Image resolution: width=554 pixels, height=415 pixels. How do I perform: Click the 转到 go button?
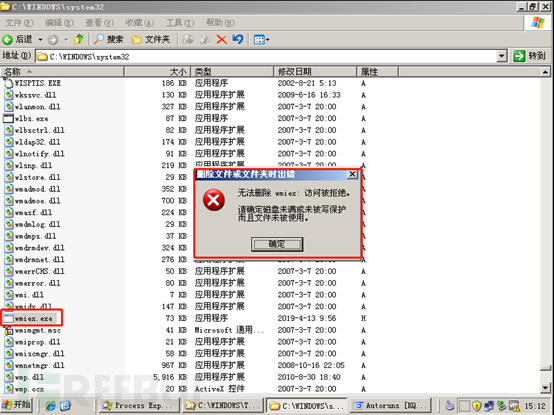tap(530, 56)
